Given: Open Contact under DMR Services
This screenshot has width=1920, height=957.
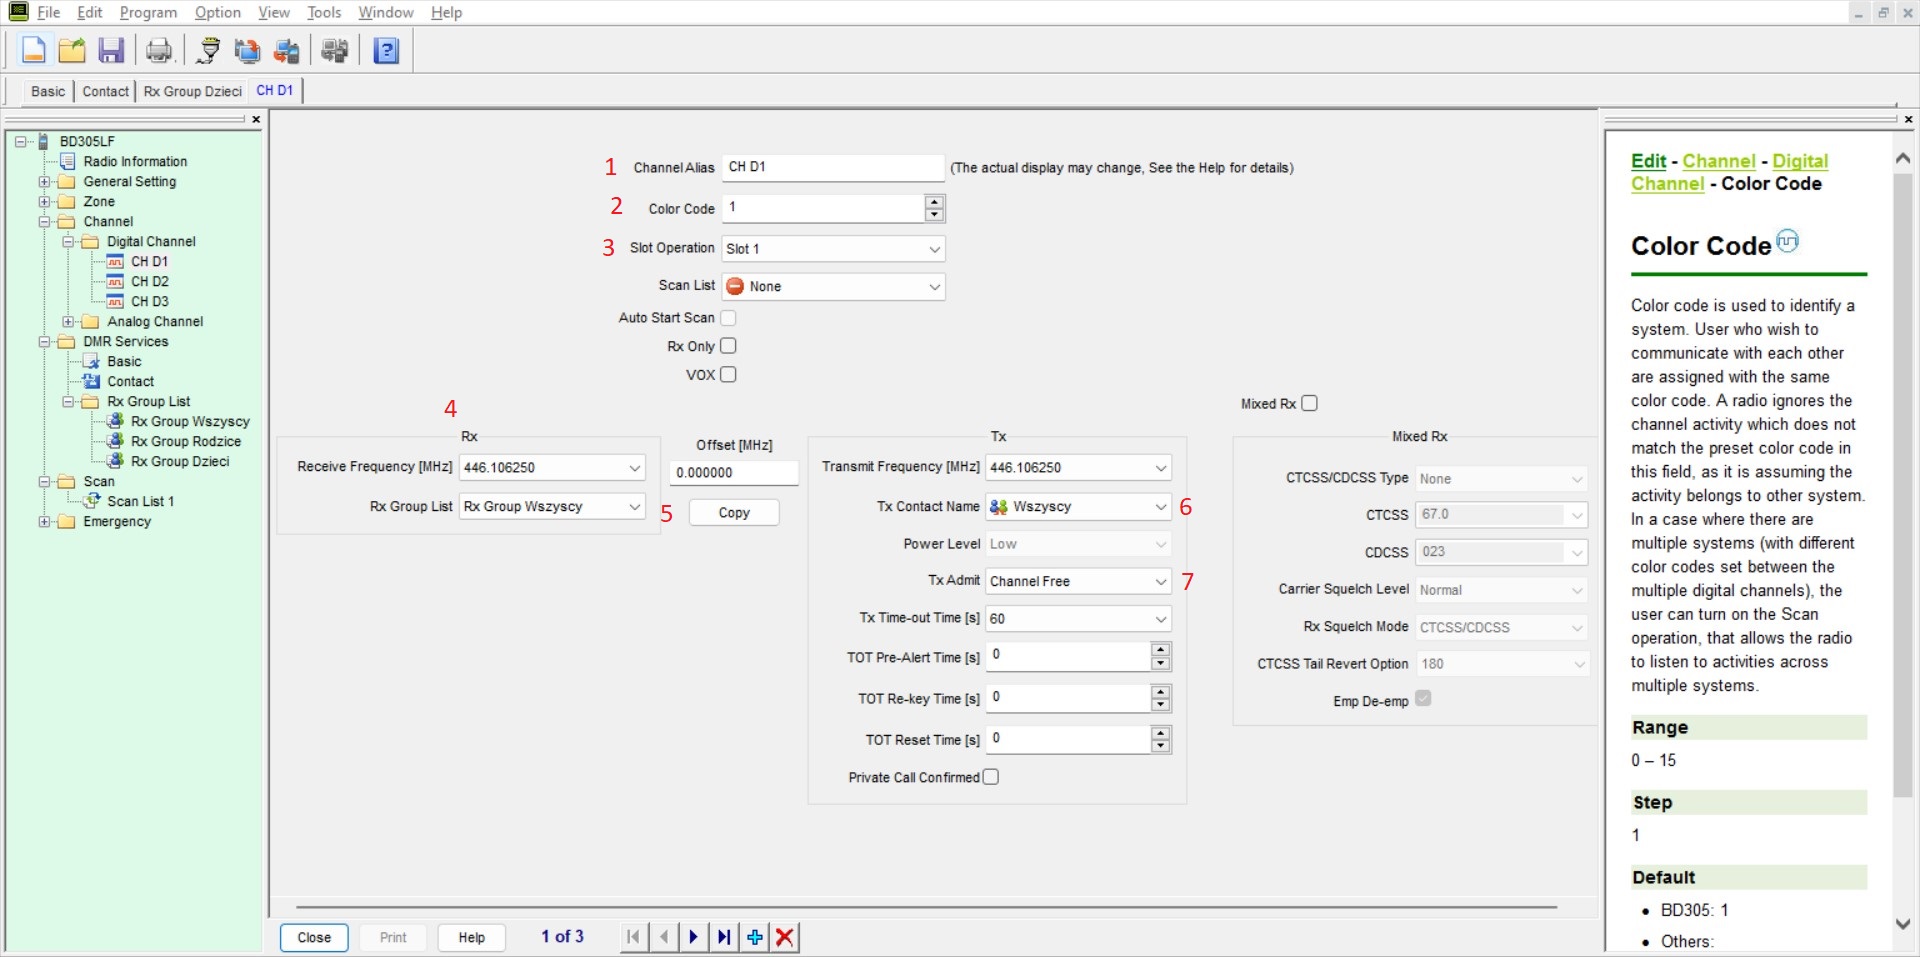Looking at the screenshot, I should [130, 381].
